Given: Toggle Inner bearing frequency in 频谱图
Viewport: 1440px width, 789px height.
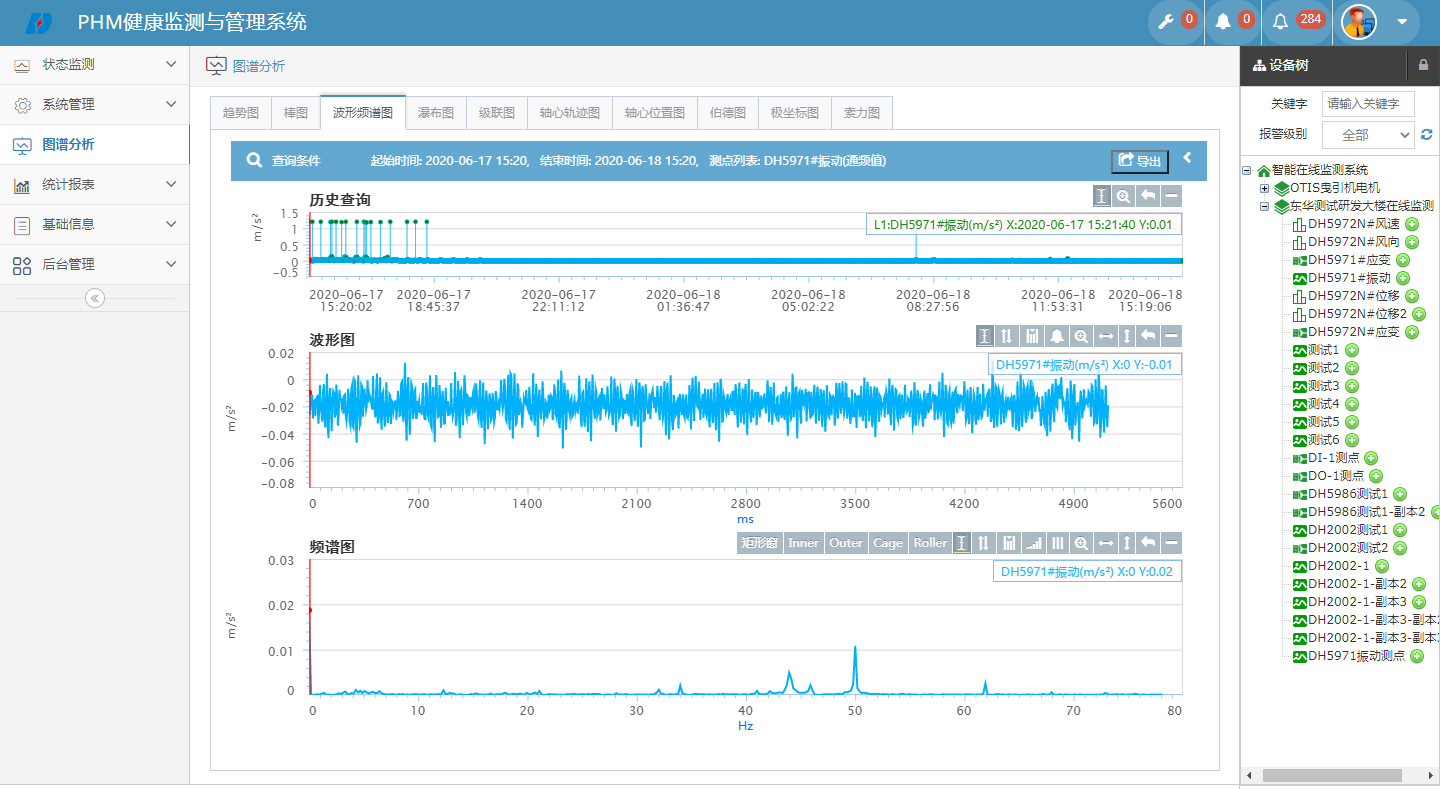Looking at the screenshot, I should 803,543.
